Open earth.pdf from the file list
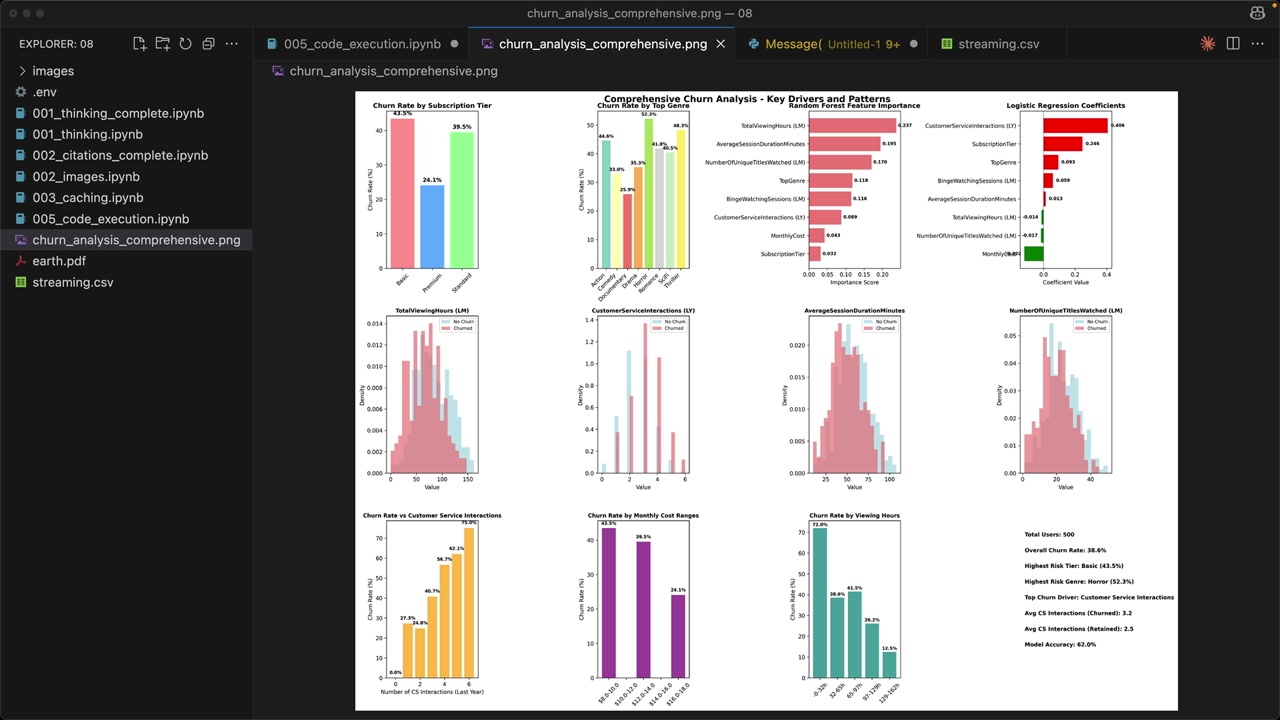The image size is (1280, 720). (x=59, y=261)
